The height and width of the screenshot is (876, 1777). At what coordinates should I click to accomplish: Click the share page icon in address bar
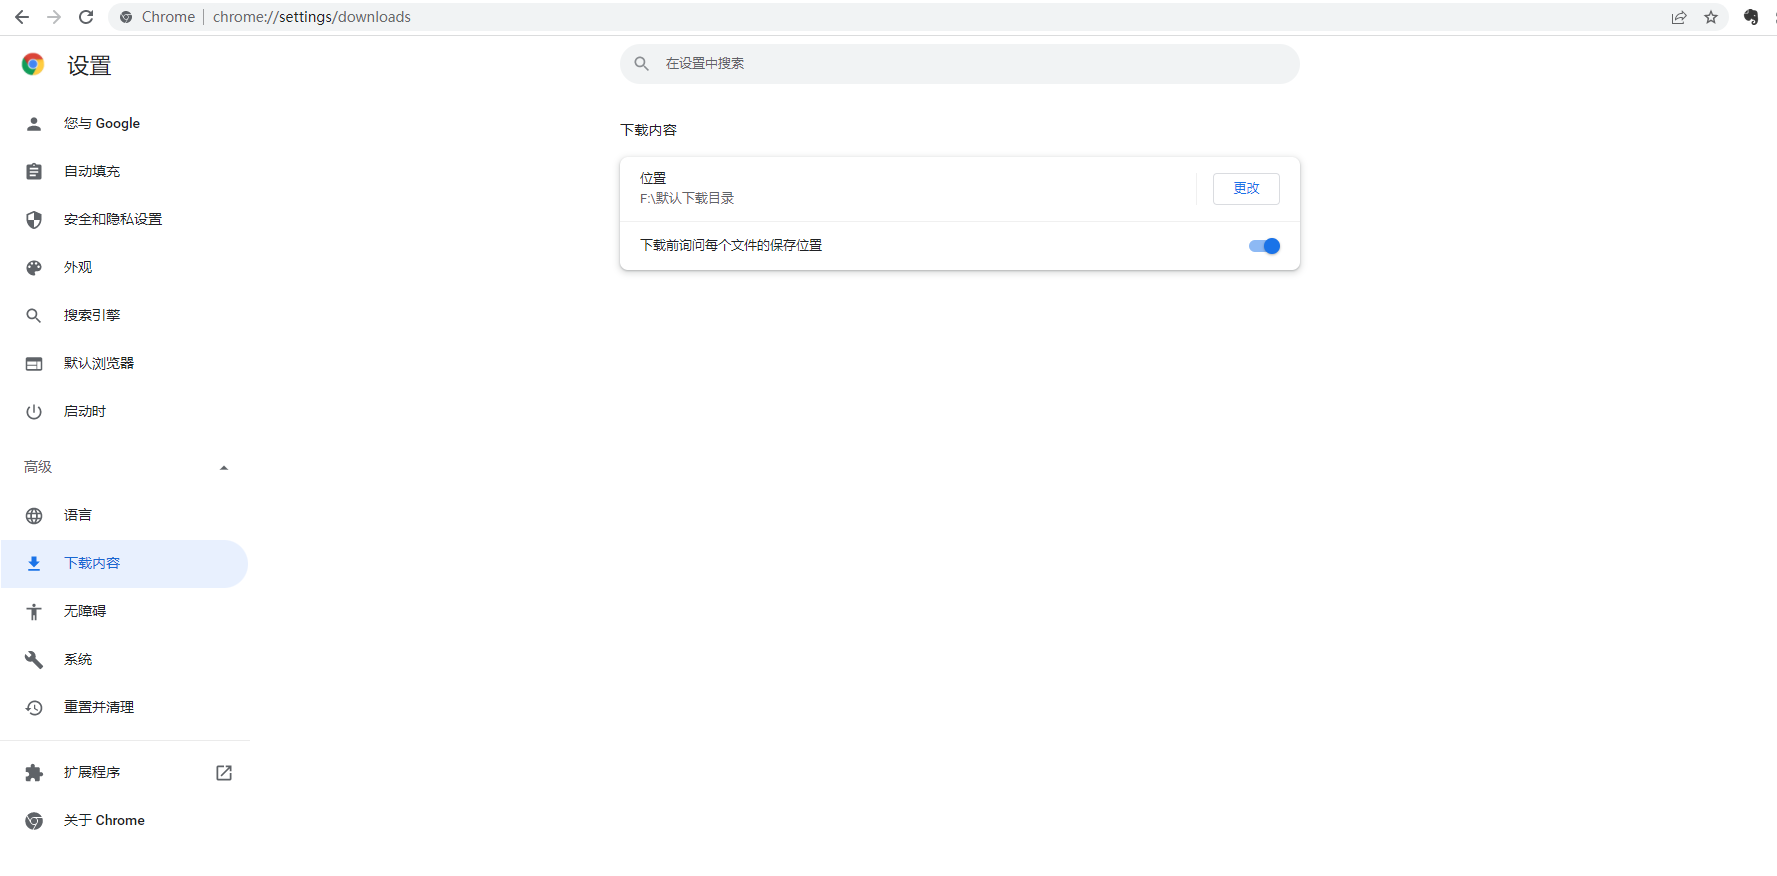pos(1679,17)
